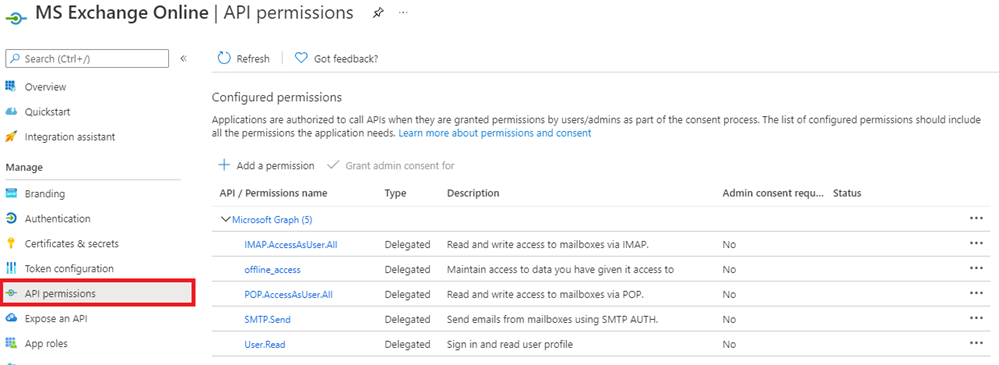Click the Expose an API cloud icon
Viewport: 999px width, 365px height.
10,318
